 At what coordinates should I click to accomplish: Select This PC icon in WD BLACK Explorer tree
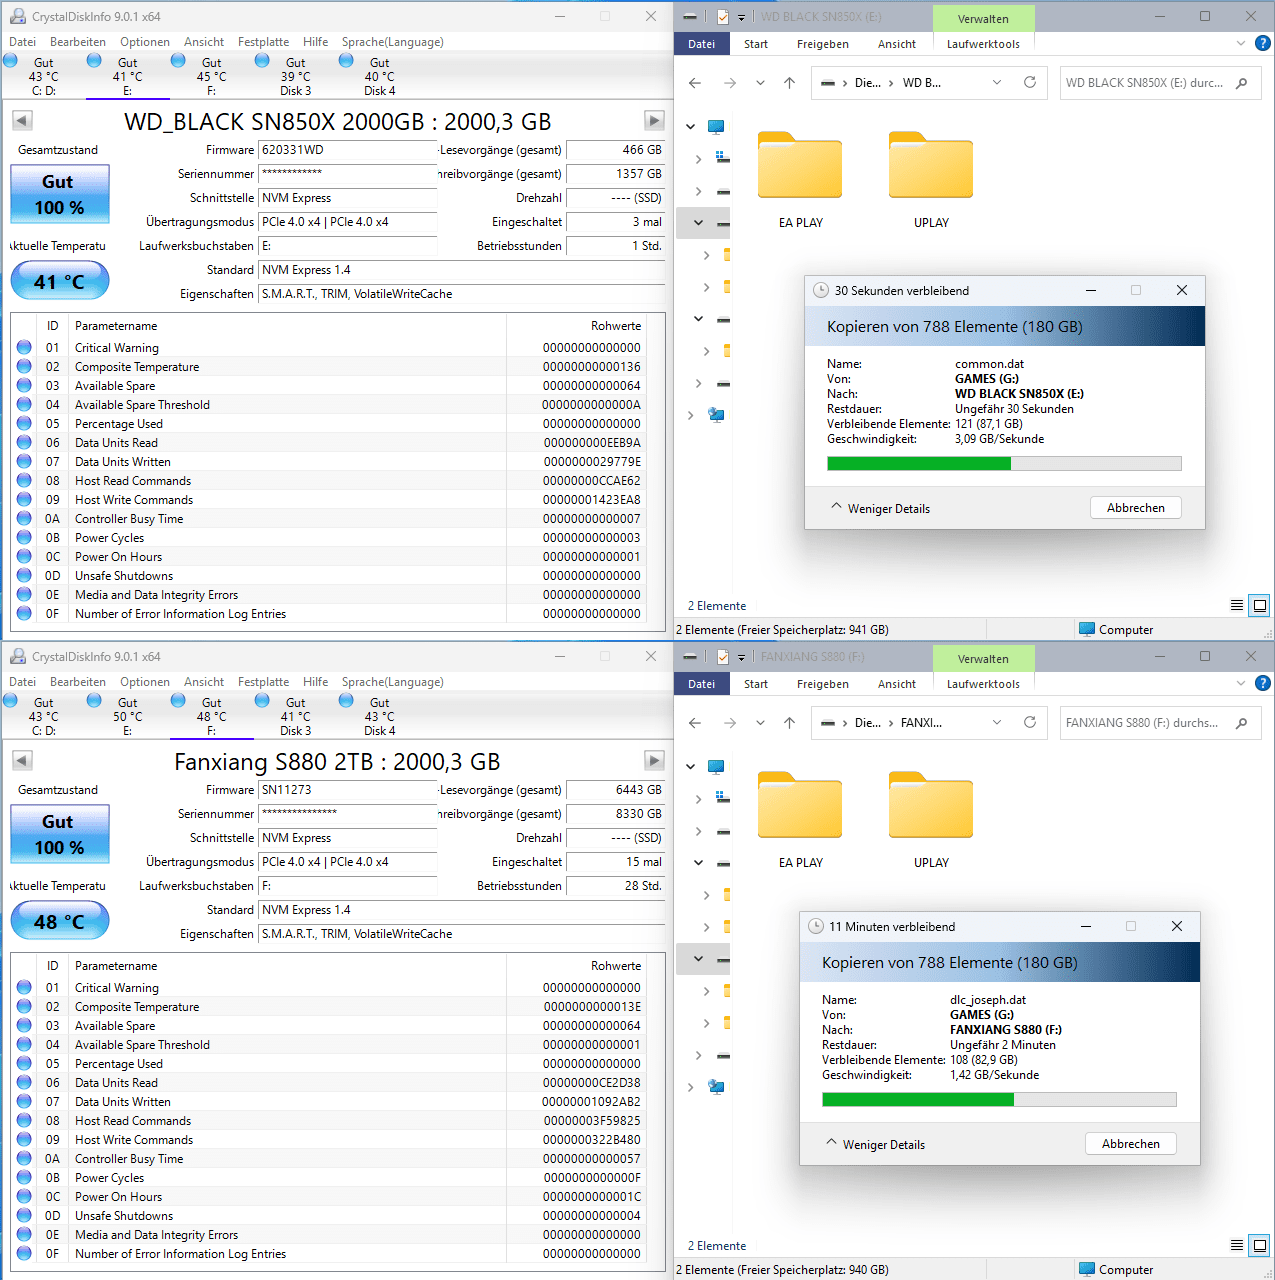(716, 127)
